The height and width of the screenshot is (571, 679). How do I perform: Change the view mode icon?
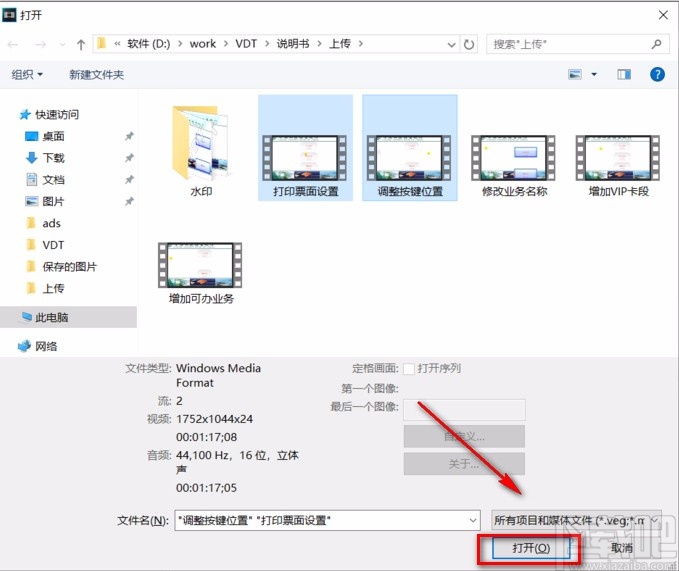click(x=575, y=74)
